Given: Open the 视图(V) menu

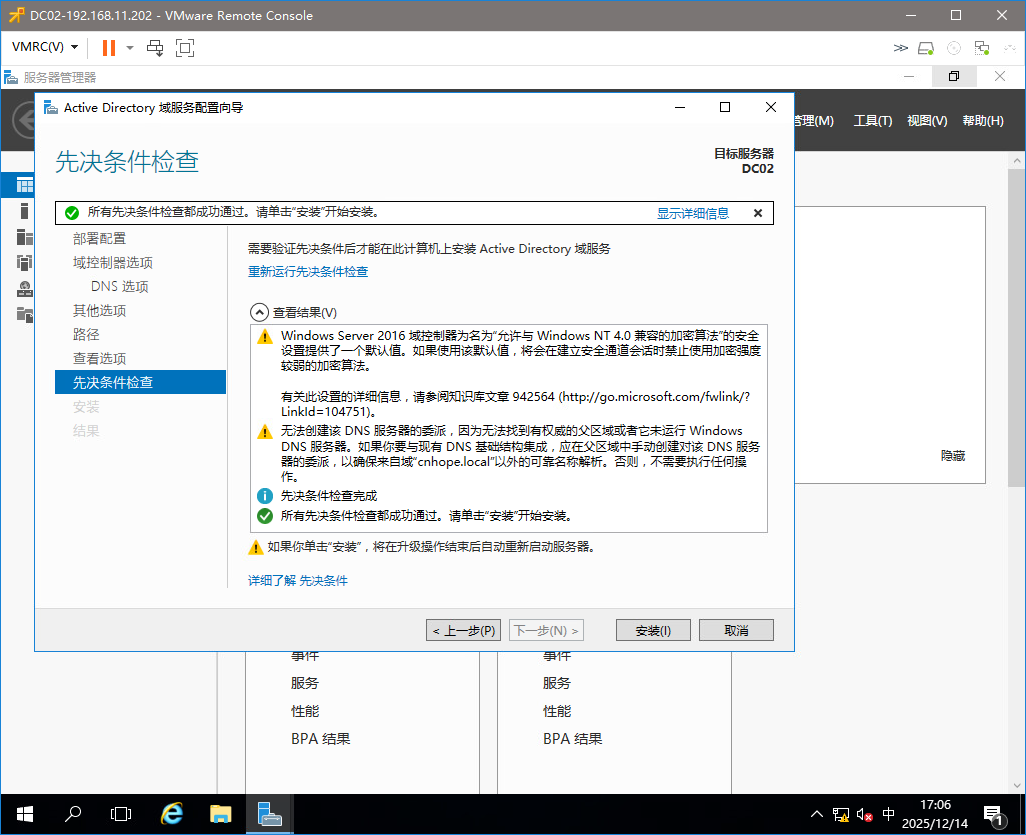Looking at the screenshot, I should [x=927, y=121].
